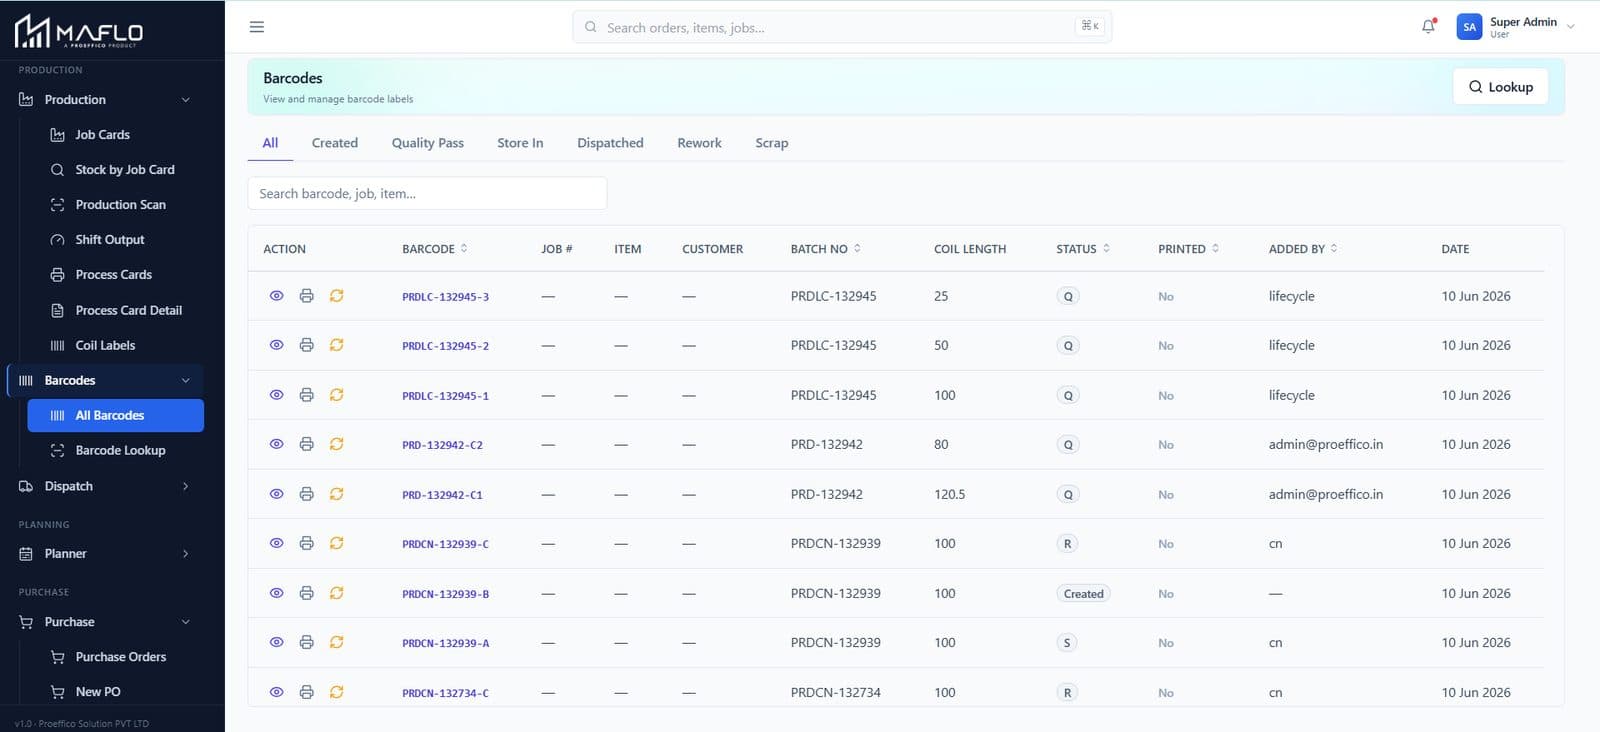Switch to the Rework tab
1600x732 pixels.
click(699, 143)
